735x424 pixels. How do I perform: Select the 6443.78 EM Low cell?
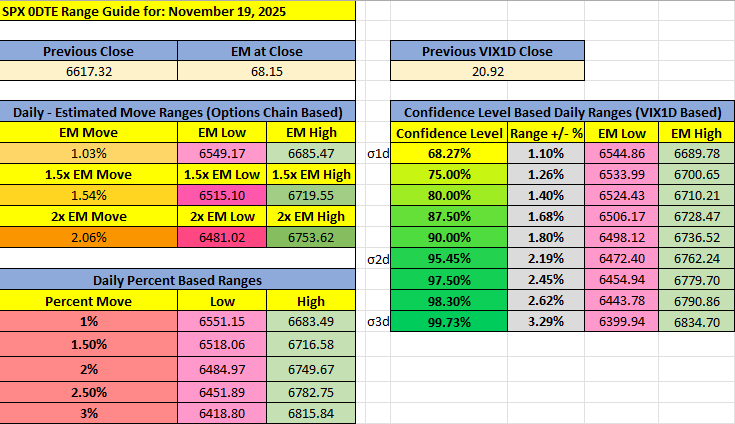[622, 301]
